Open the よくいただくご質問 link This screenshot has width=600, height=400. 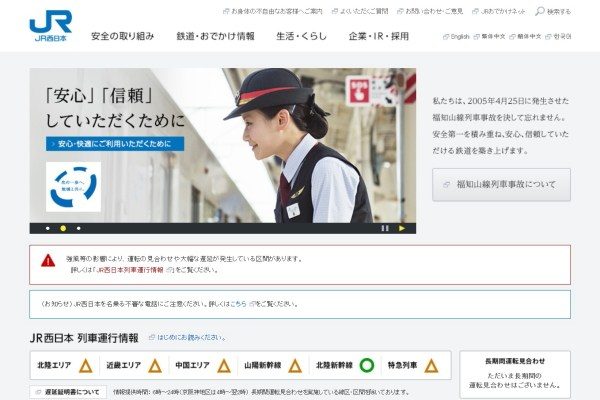(x=360, y=11)
